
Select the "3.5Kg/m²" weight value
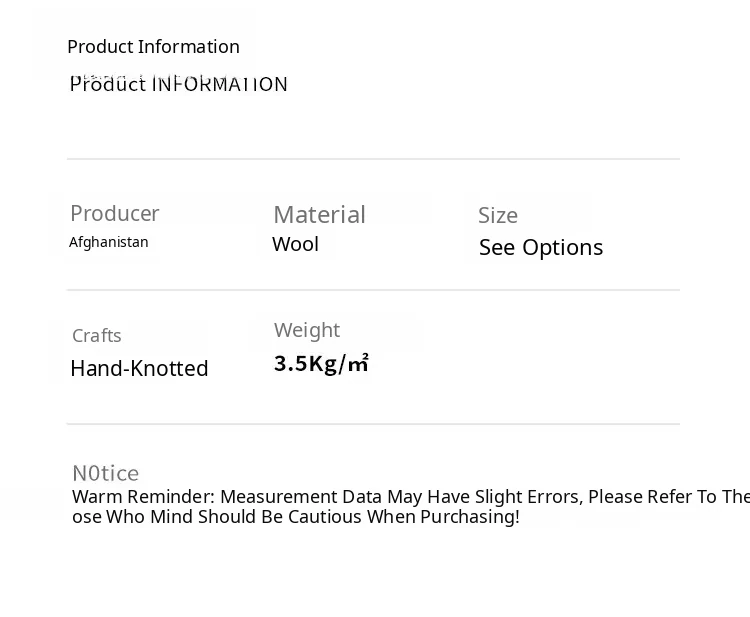(x=321, y=363)
